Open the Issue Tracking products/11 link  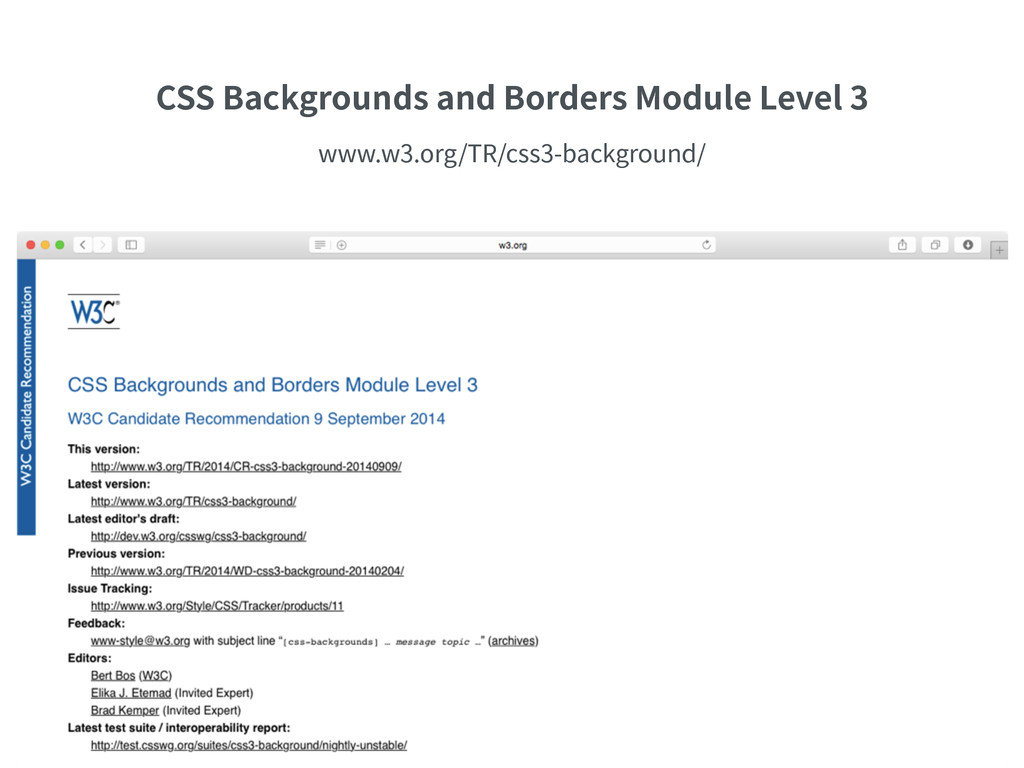pyautogui.click(x=217, y=605)
